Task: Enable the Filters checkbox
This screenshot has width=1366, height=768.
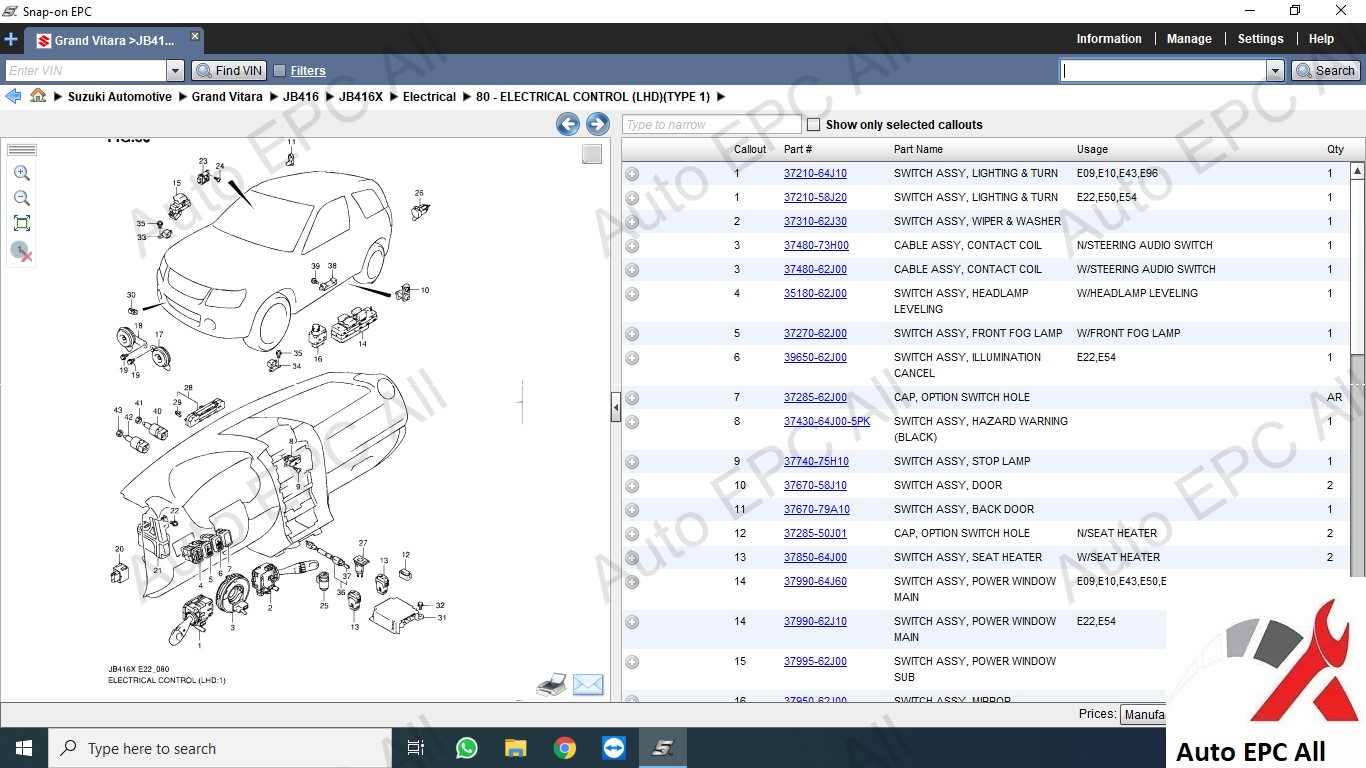Action: tap(279, 71)
